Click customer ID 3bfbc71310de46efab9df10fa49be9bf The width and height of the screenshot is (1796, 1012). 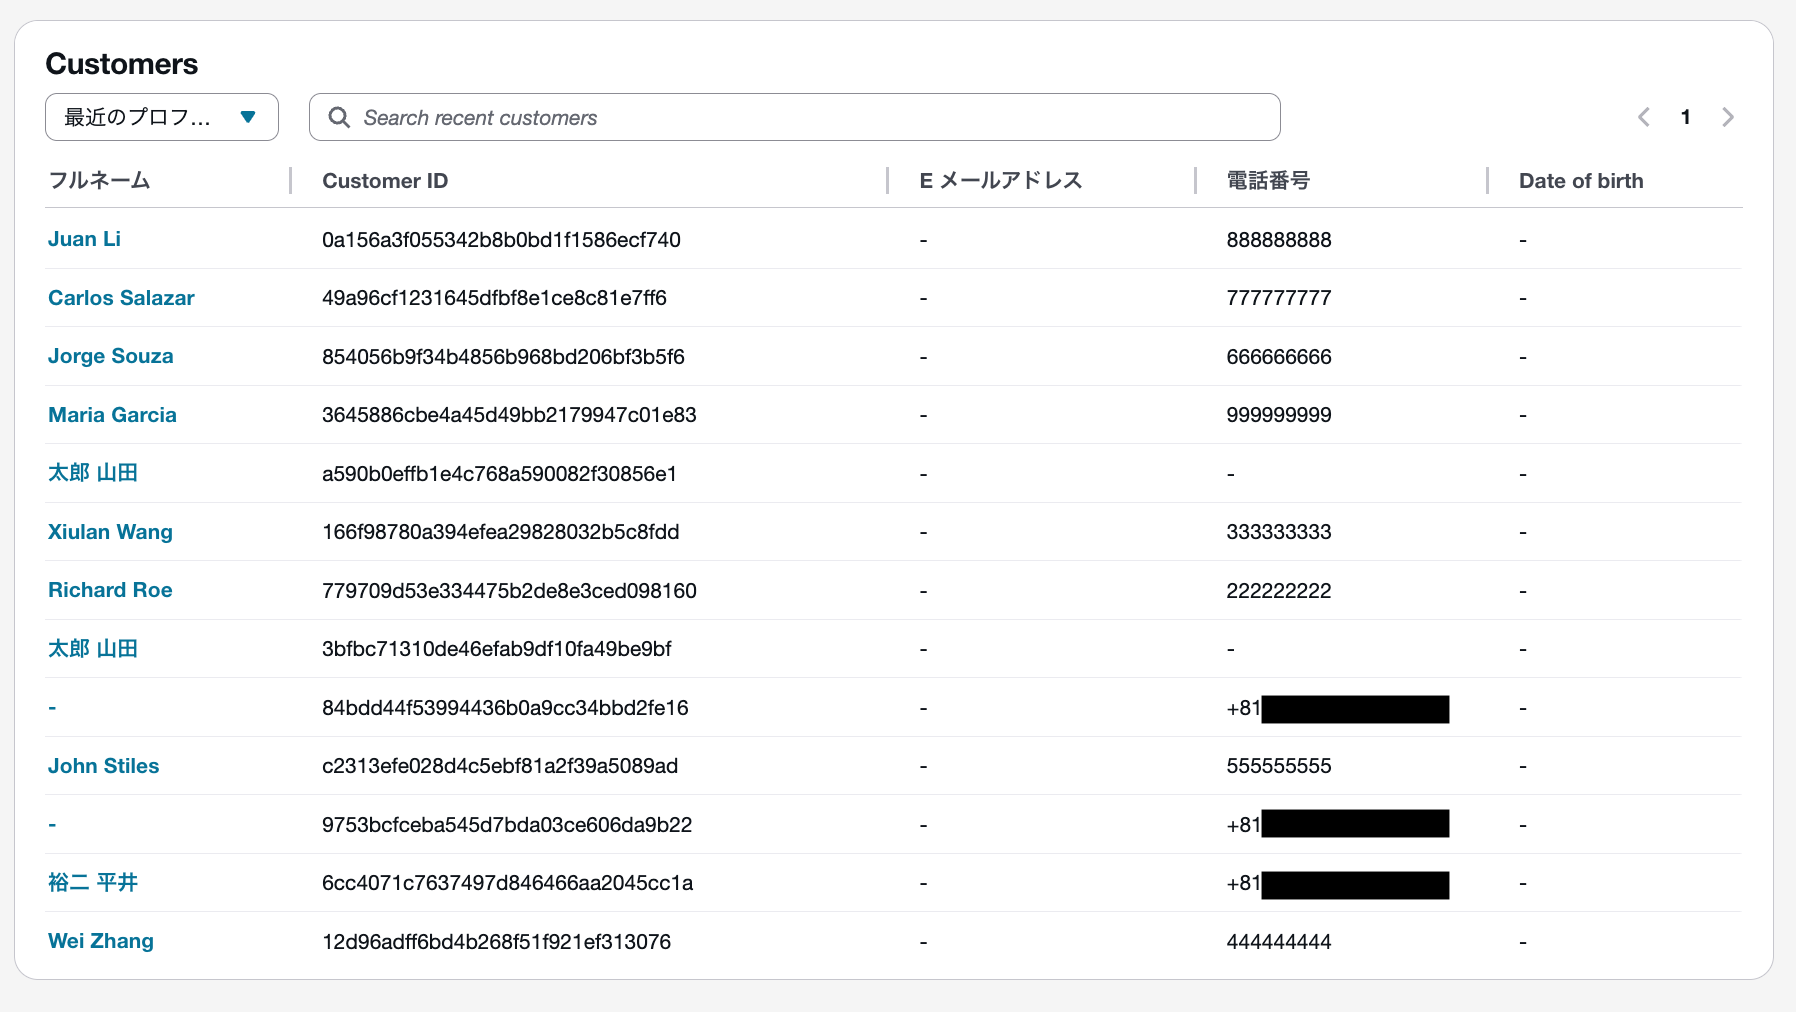[x=496, y=649]
